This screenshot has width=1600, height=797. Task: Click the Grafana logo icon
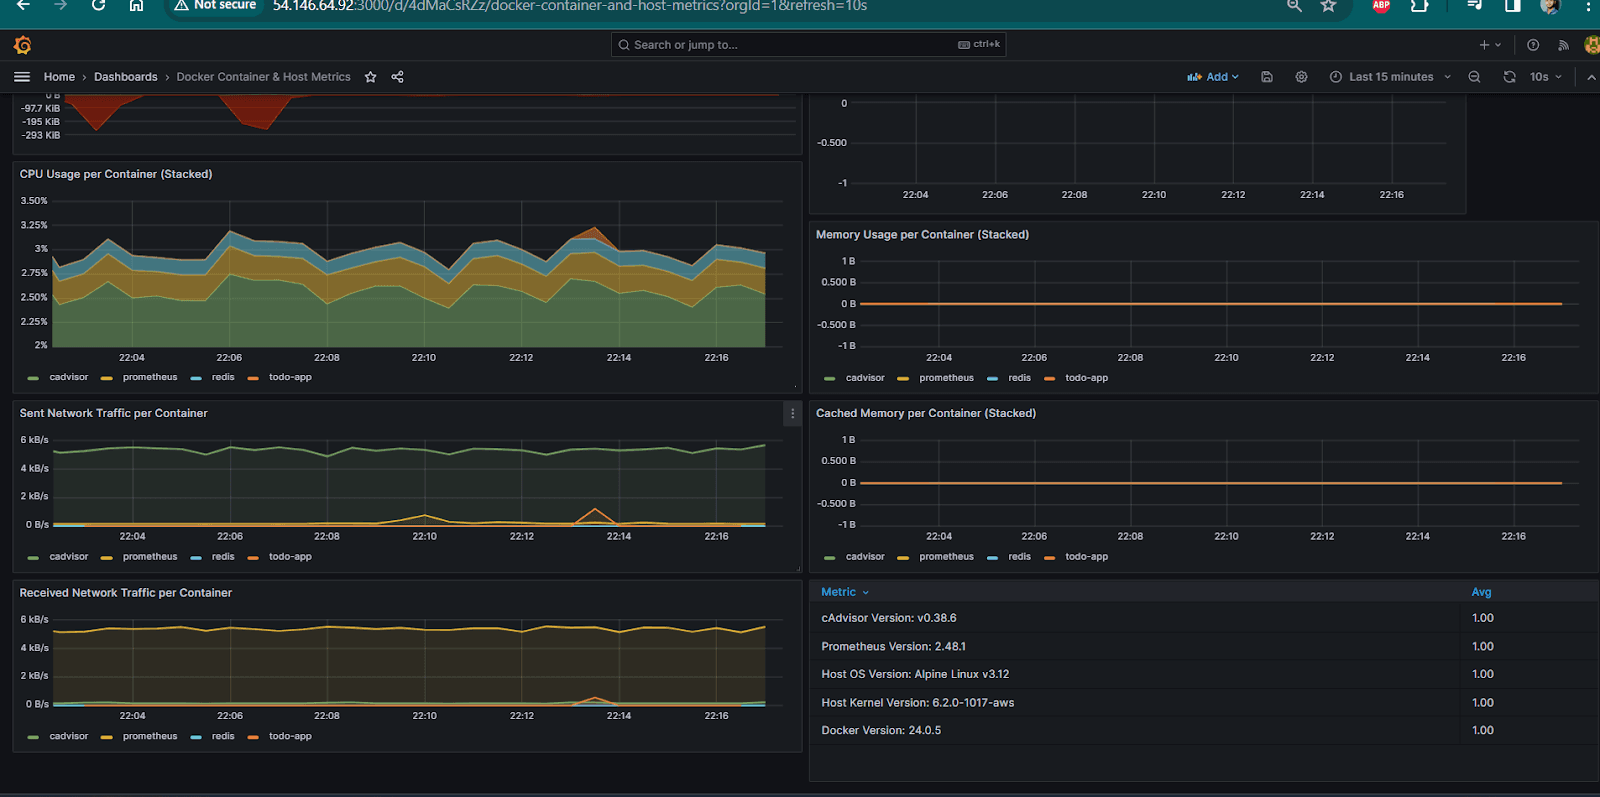click(x=22, y=45)
